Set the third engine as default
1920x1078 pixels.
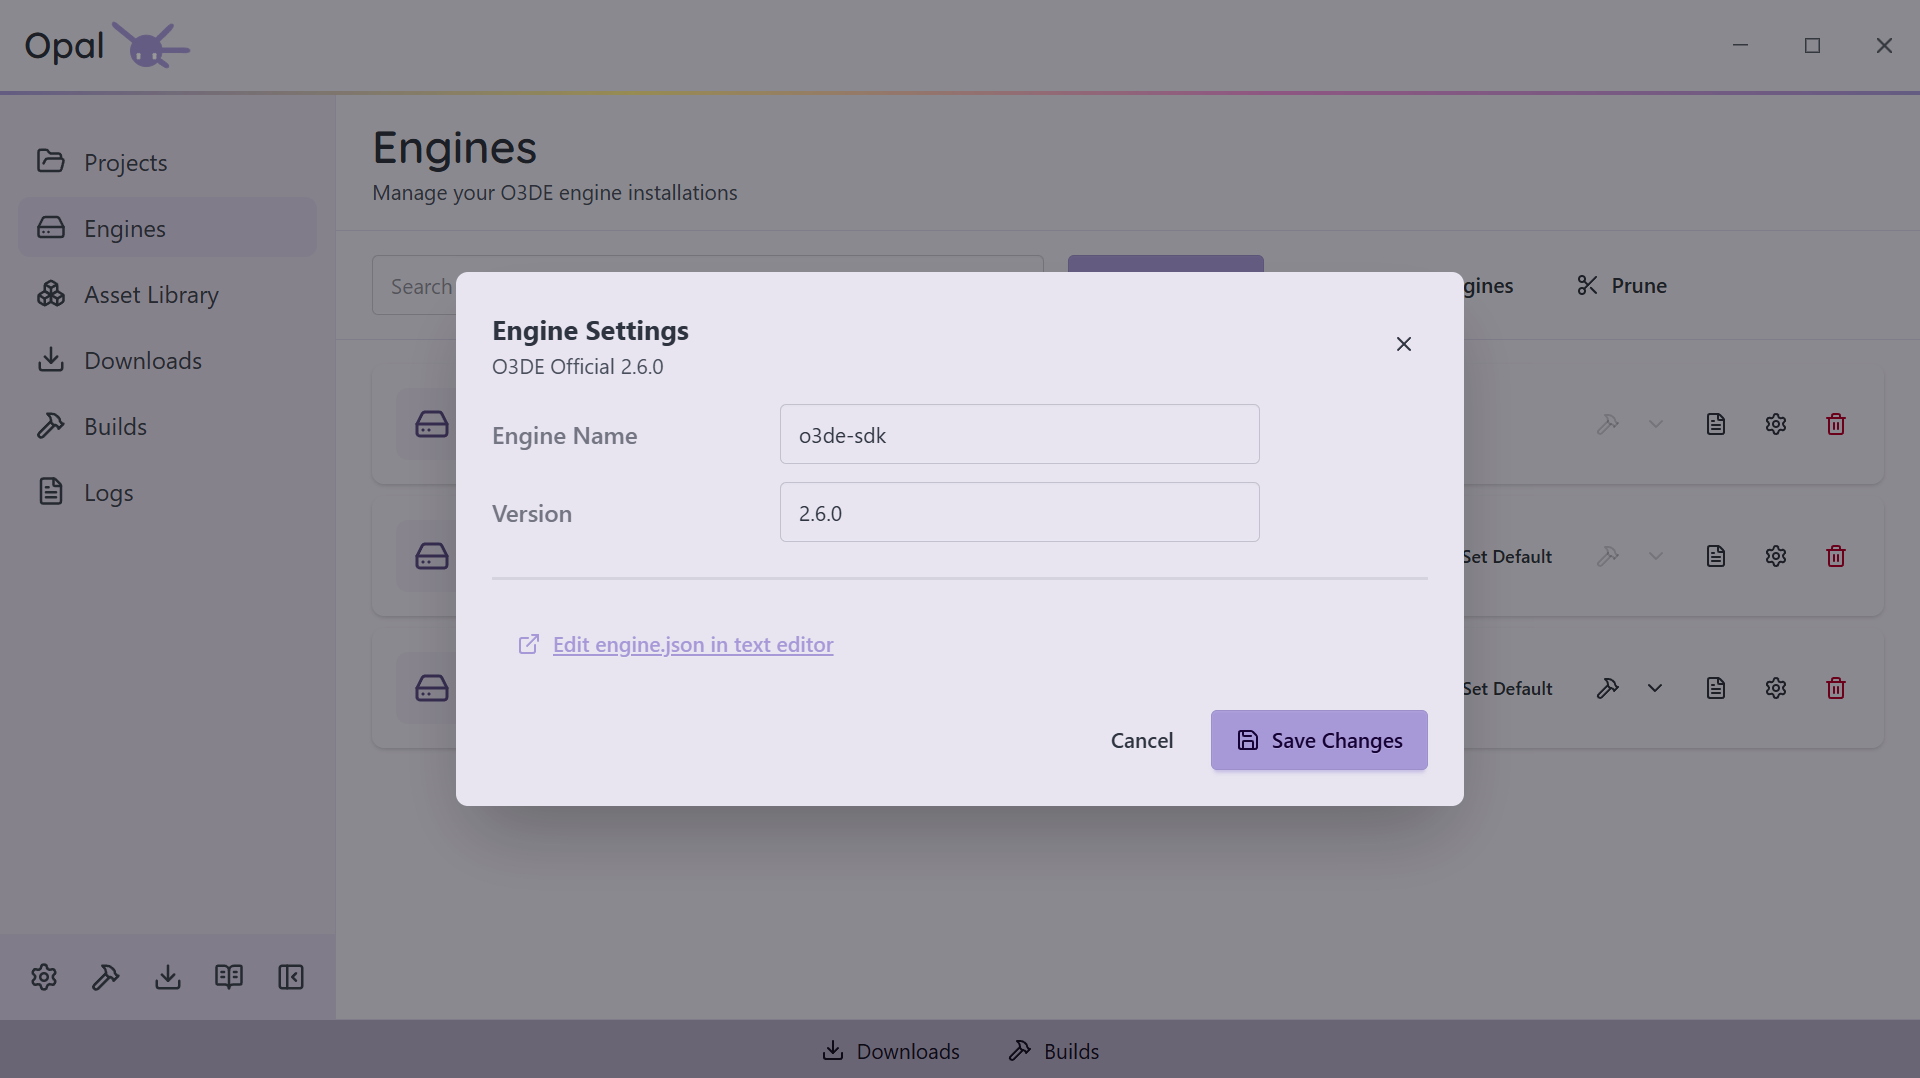tap(1507, 688)
